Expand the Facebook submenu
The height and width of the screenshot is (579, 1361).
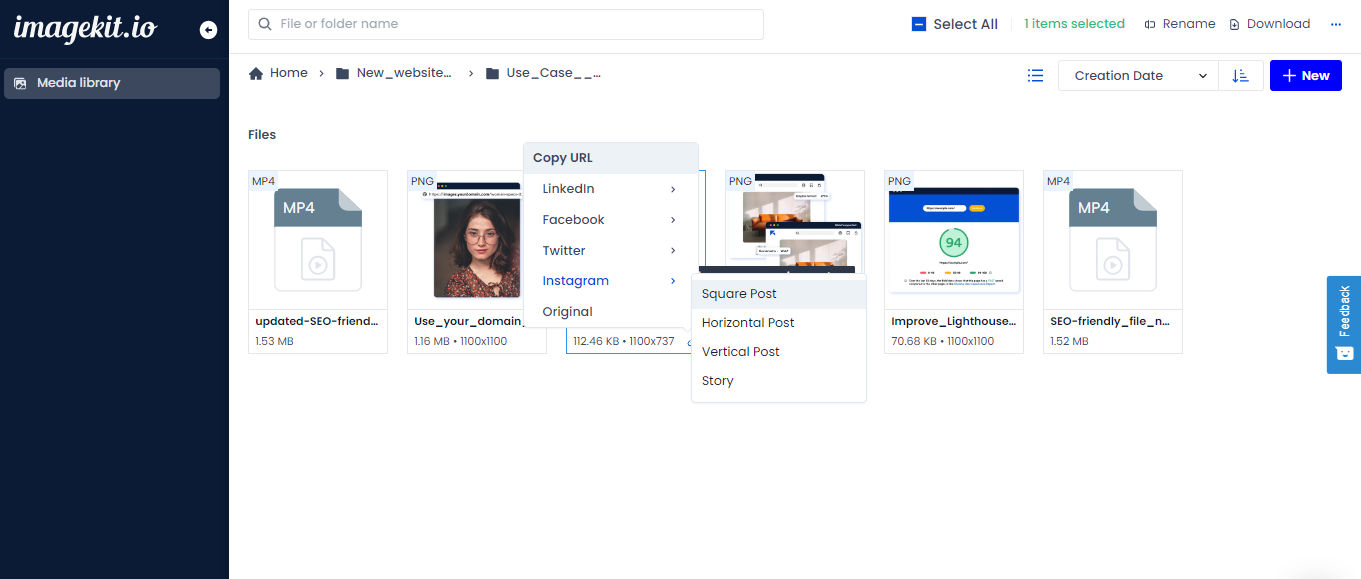coord(611,220)
